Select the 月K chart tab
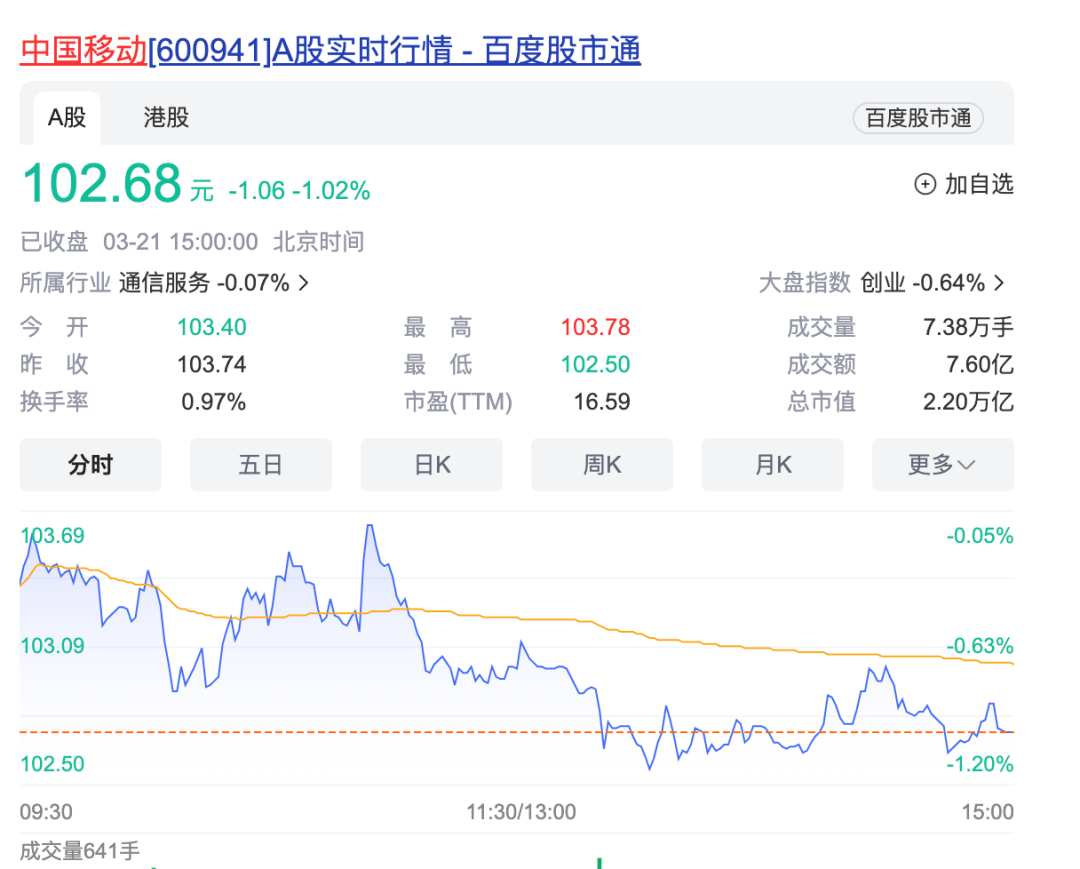The height and width of the screenshot is (869, 1080). click(773, 465)
